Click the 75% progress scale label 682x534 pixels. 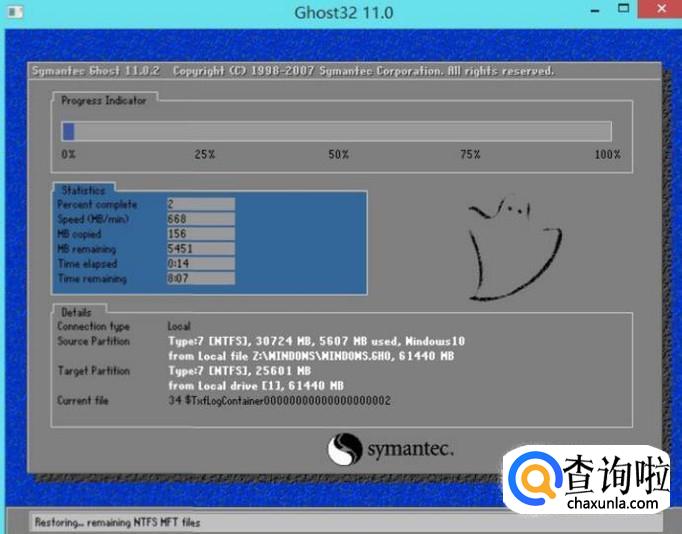470,154
